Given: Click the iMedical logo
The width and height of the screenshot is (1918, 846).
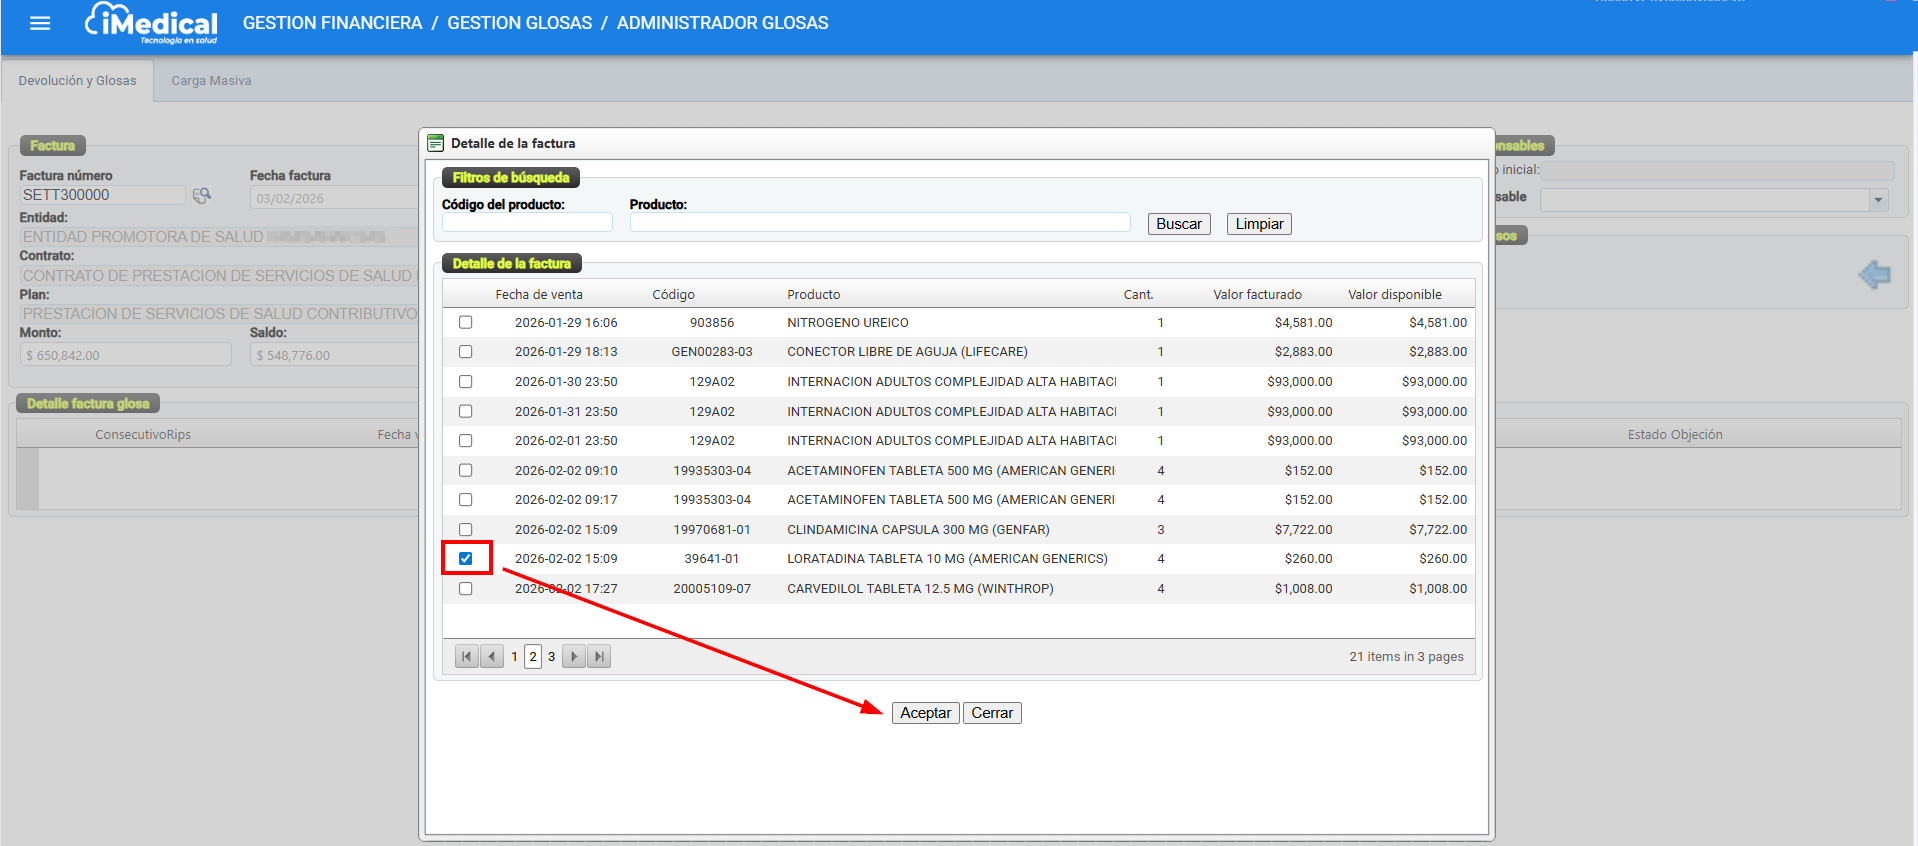Looking at the screenshot, I should pyautogui.click(x=152, y=23).
